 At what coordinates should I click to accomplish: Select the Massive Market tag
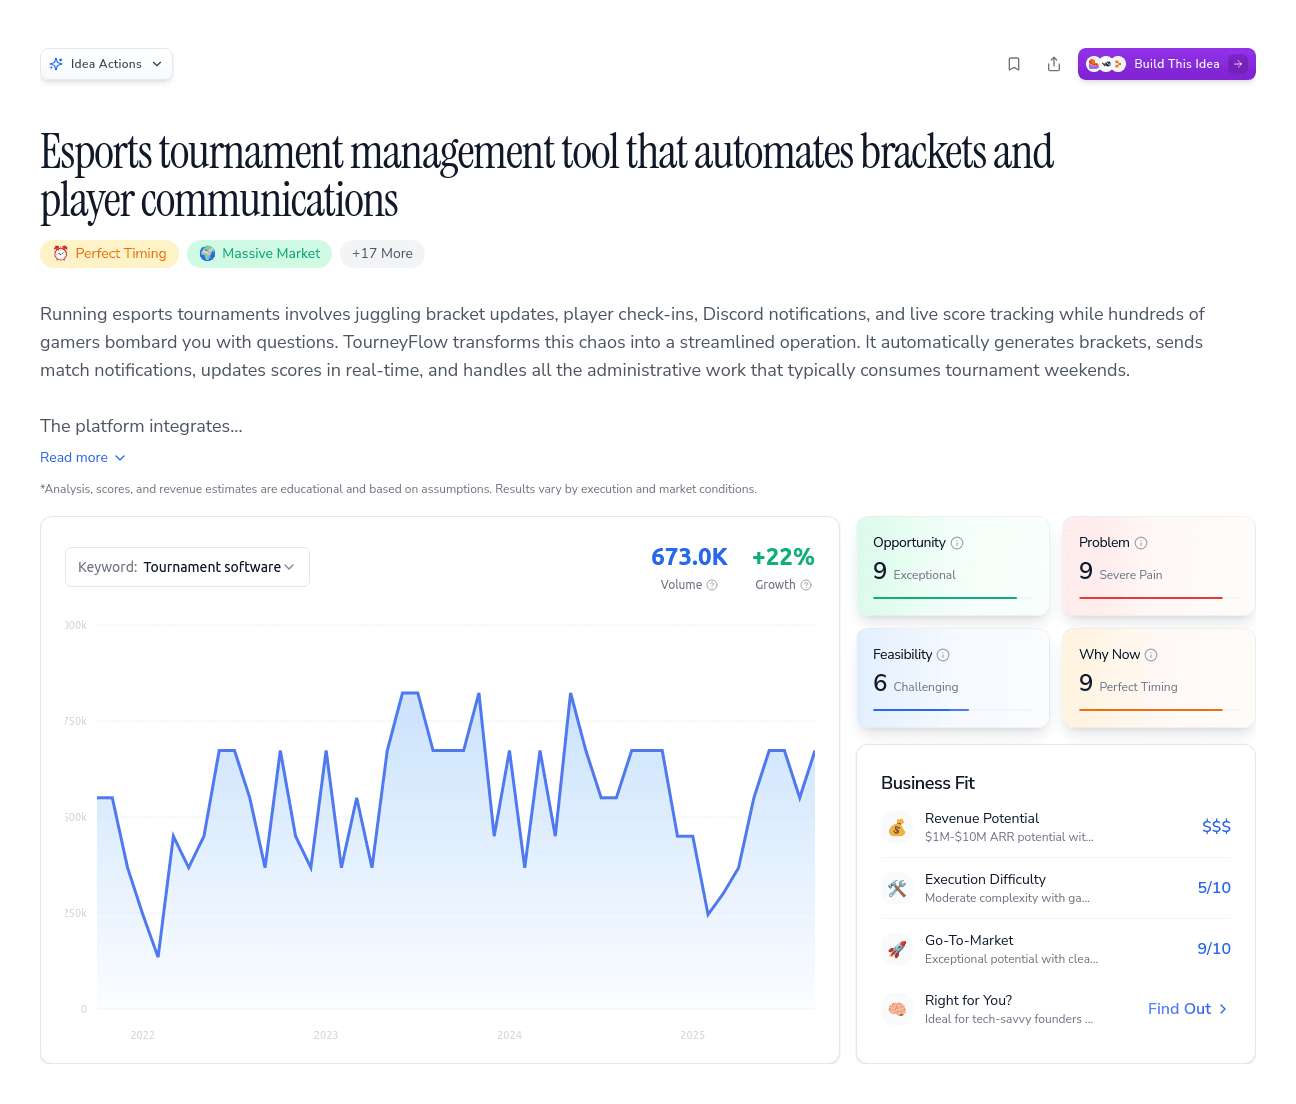[259, 254]
